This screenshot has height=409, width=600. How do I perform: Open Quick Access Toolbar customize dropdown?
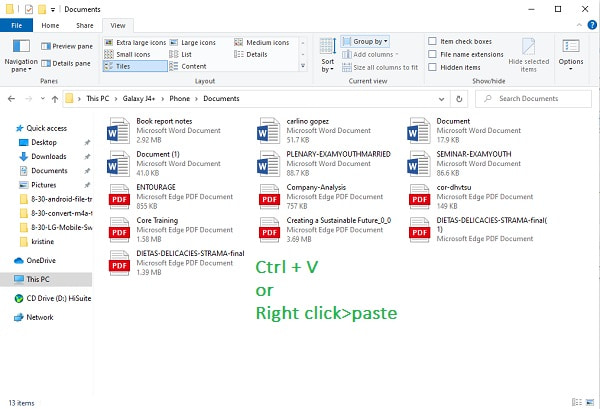pos(53,9)
